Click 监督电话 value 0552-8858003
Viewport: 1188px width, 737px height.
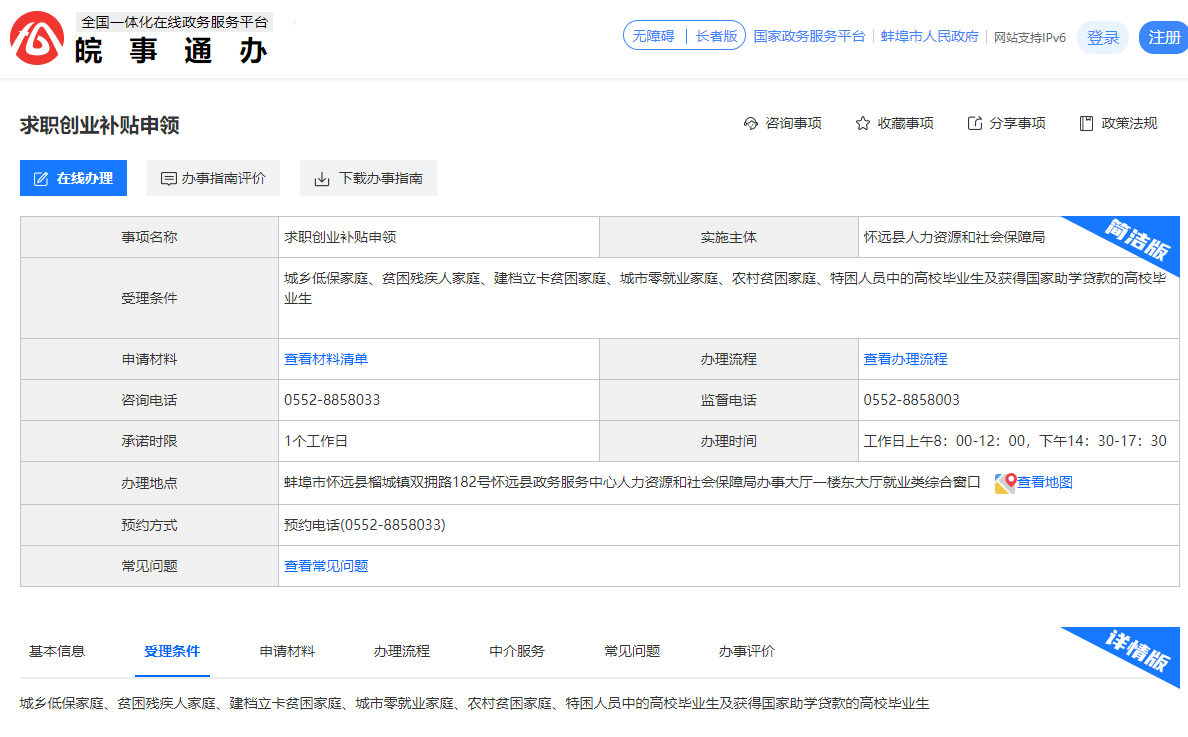click(x=911, y=400)
